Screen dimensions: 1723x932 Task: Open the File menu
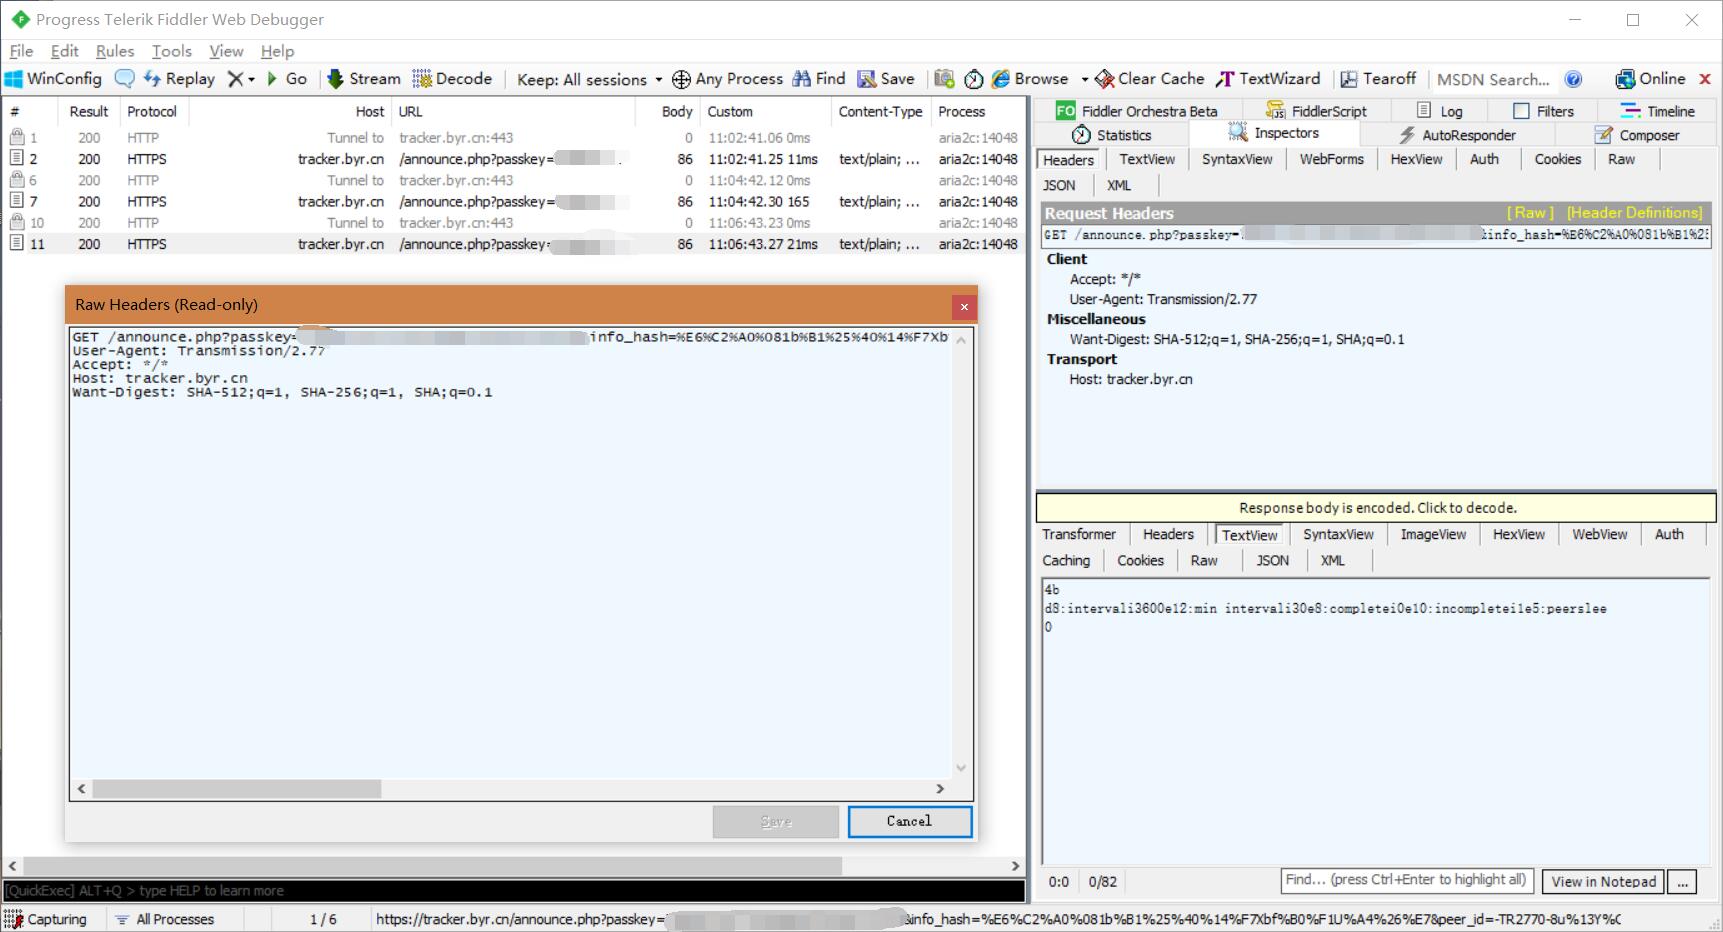tap(21, 51)
